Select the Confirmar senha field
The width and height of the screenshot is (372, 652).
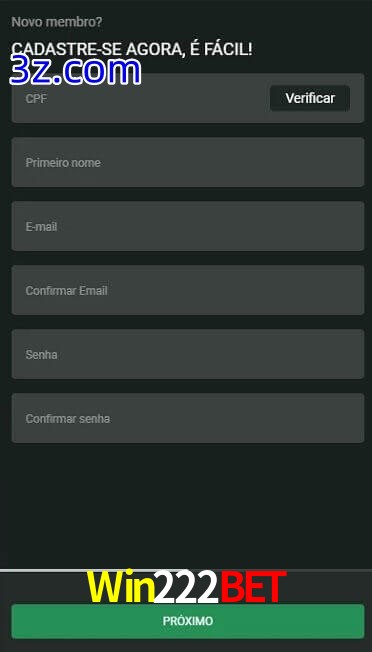(188, 418)
